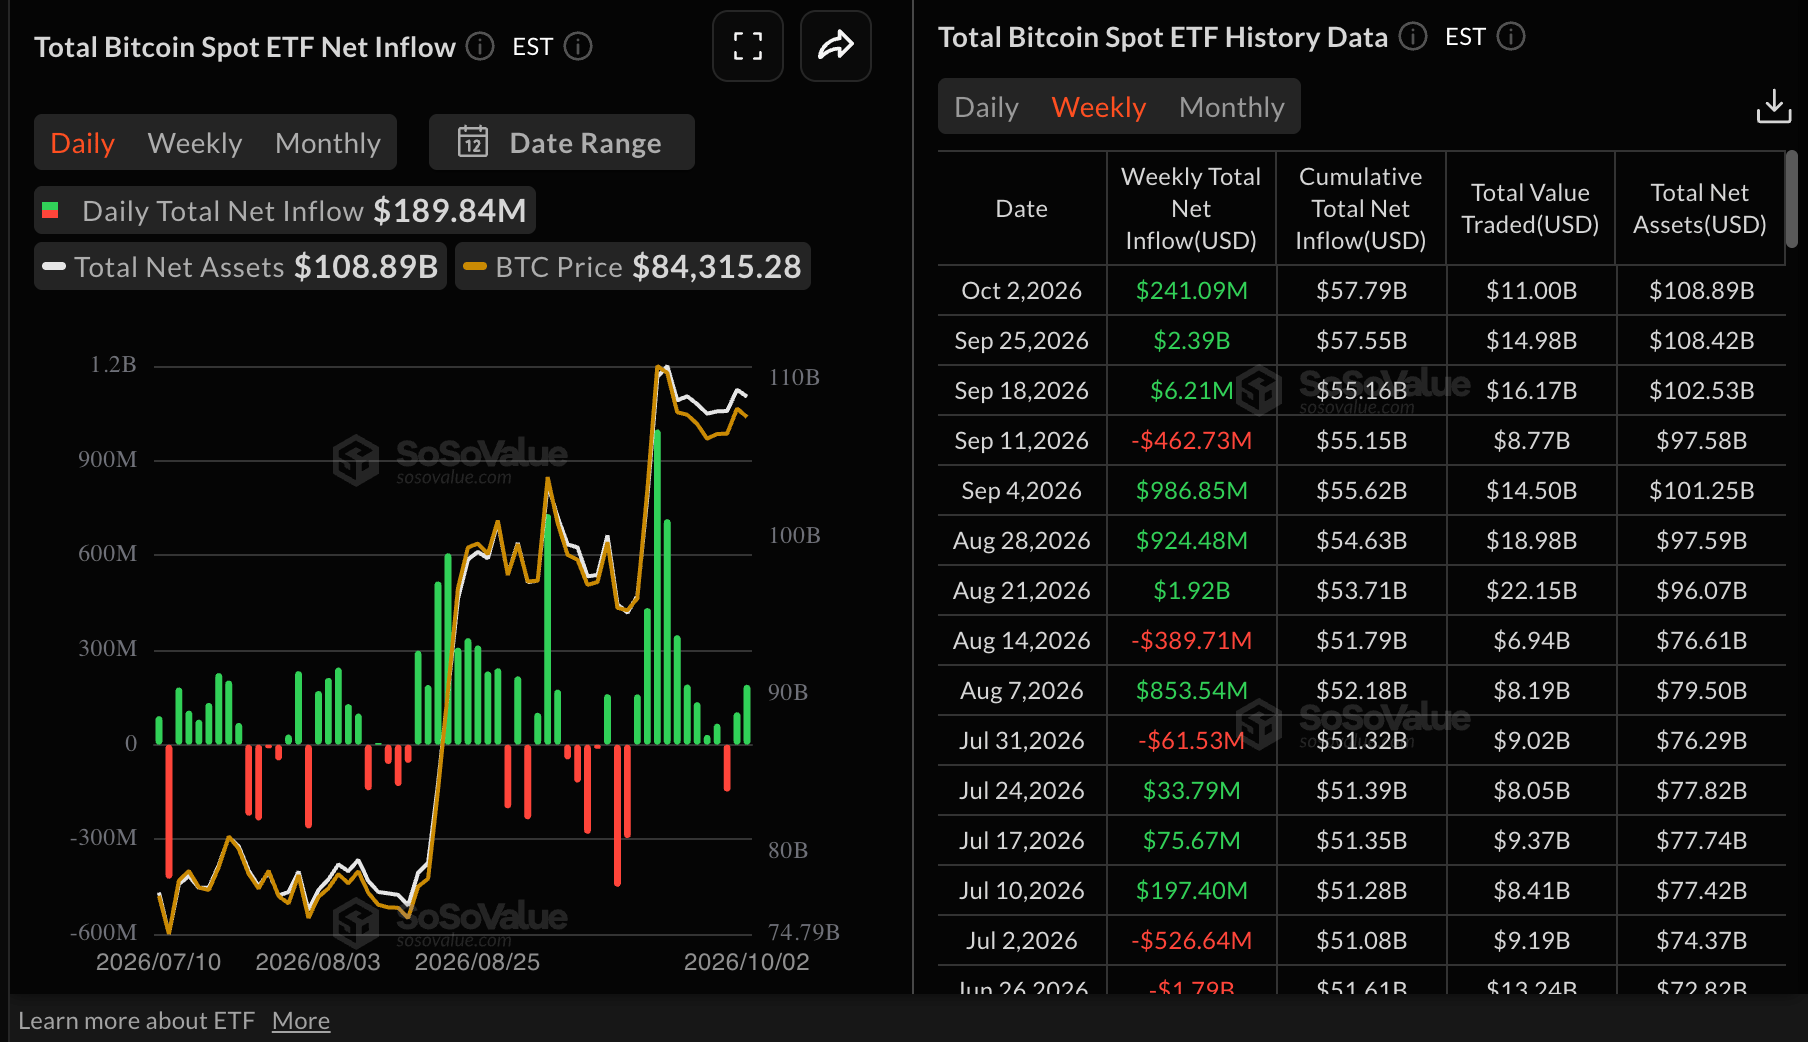Click the $108.42B total net assets cell
Screen dimensions: 1808x1042
(x=1701, y=340)
